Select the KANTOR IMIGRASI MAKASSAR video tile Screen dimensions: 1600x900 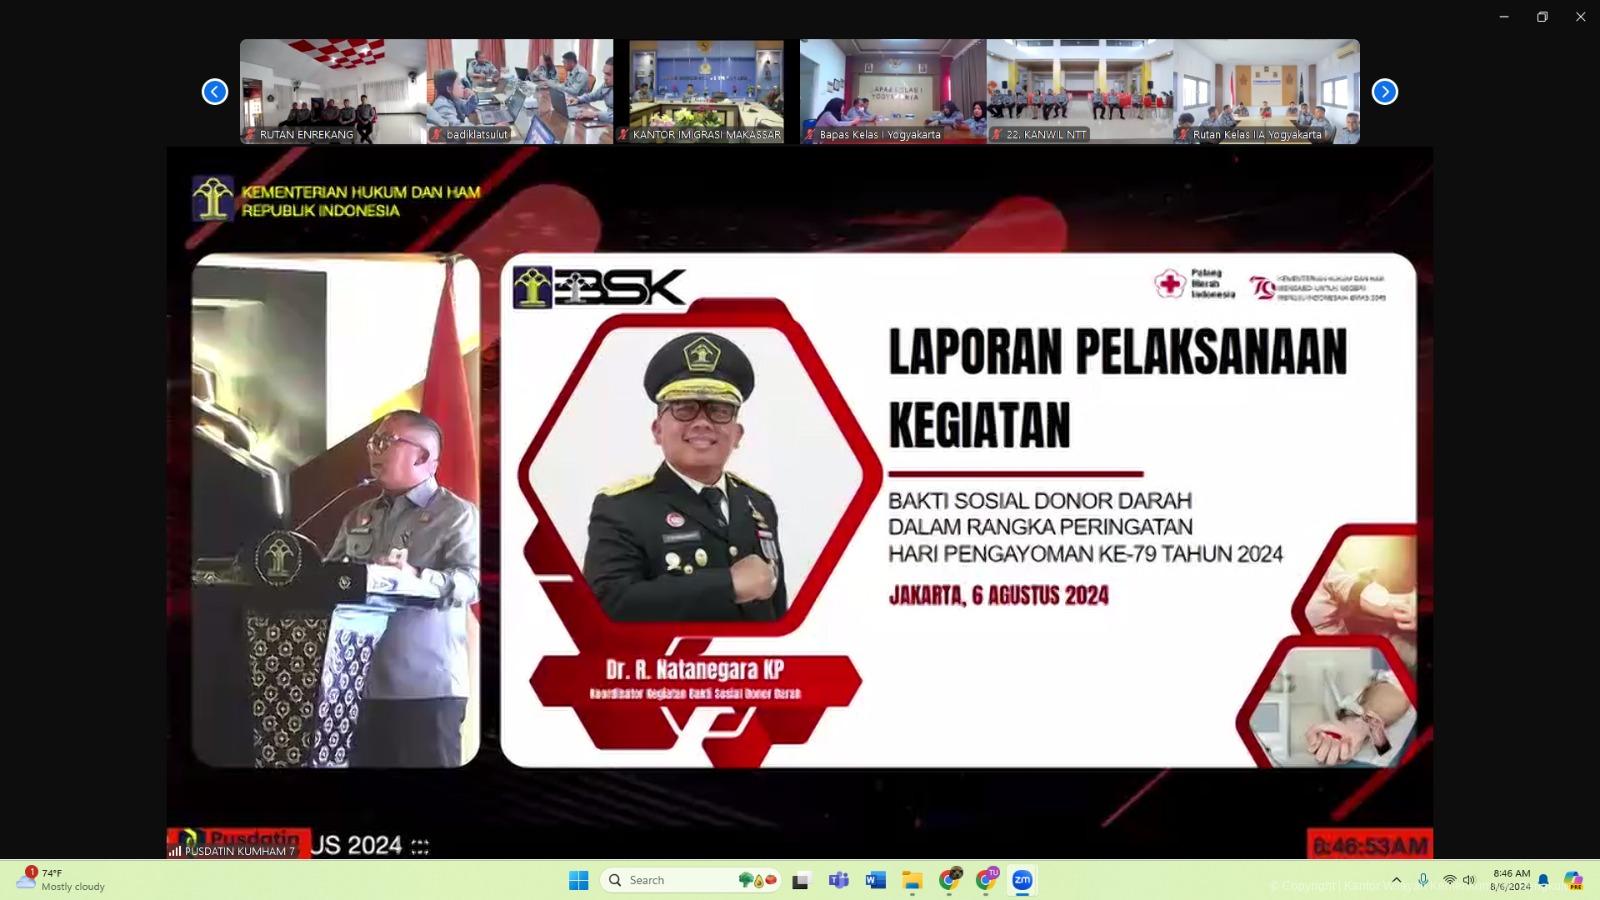tap(706, 92)
